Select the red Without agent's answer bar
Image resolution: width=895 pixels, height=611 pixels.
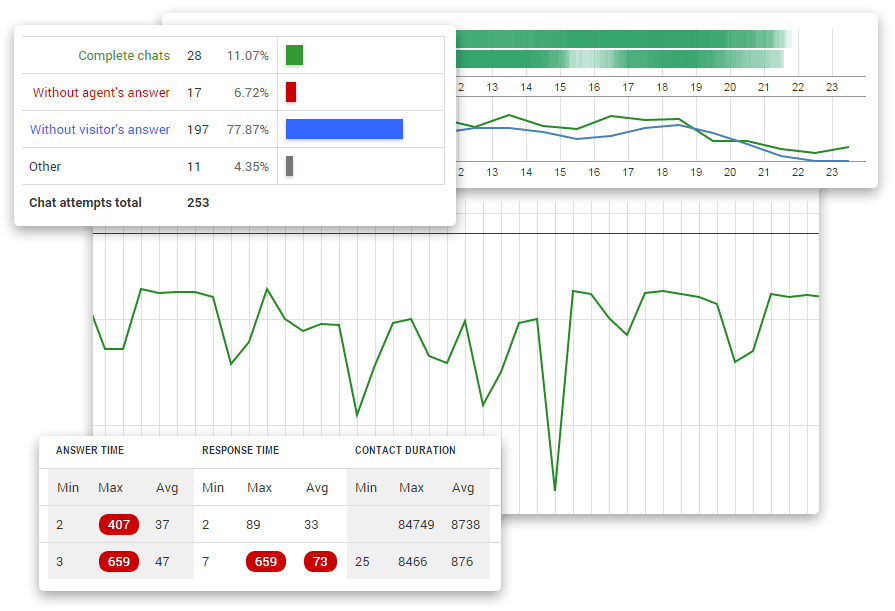coord(290,92)
